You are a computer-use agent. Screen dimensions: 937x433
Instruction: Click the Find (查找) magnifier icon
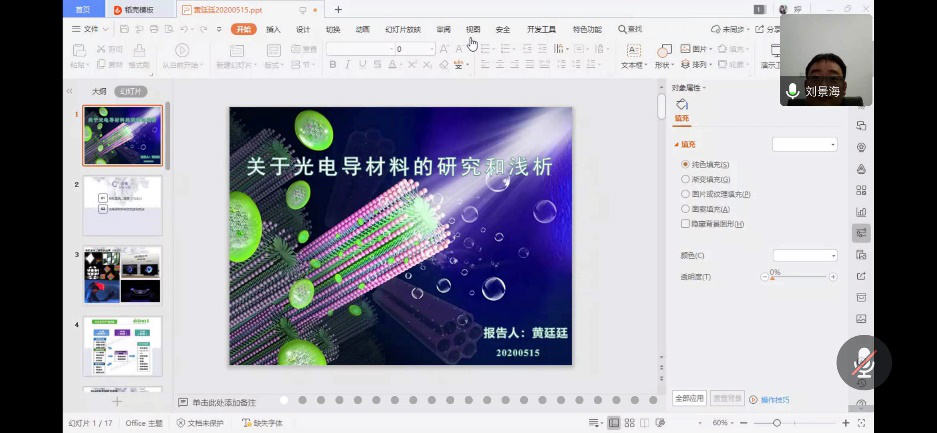(623, 29)
